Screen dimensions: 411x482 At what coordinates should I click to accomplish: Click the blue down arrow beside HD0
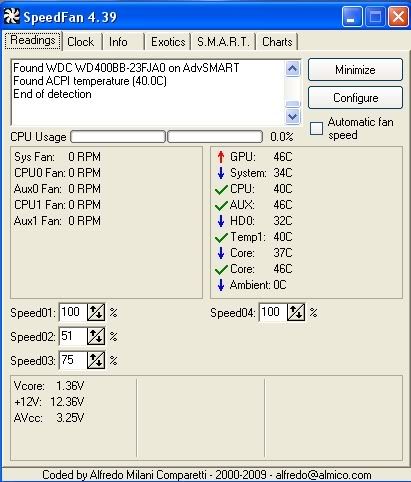coord(221,221)
